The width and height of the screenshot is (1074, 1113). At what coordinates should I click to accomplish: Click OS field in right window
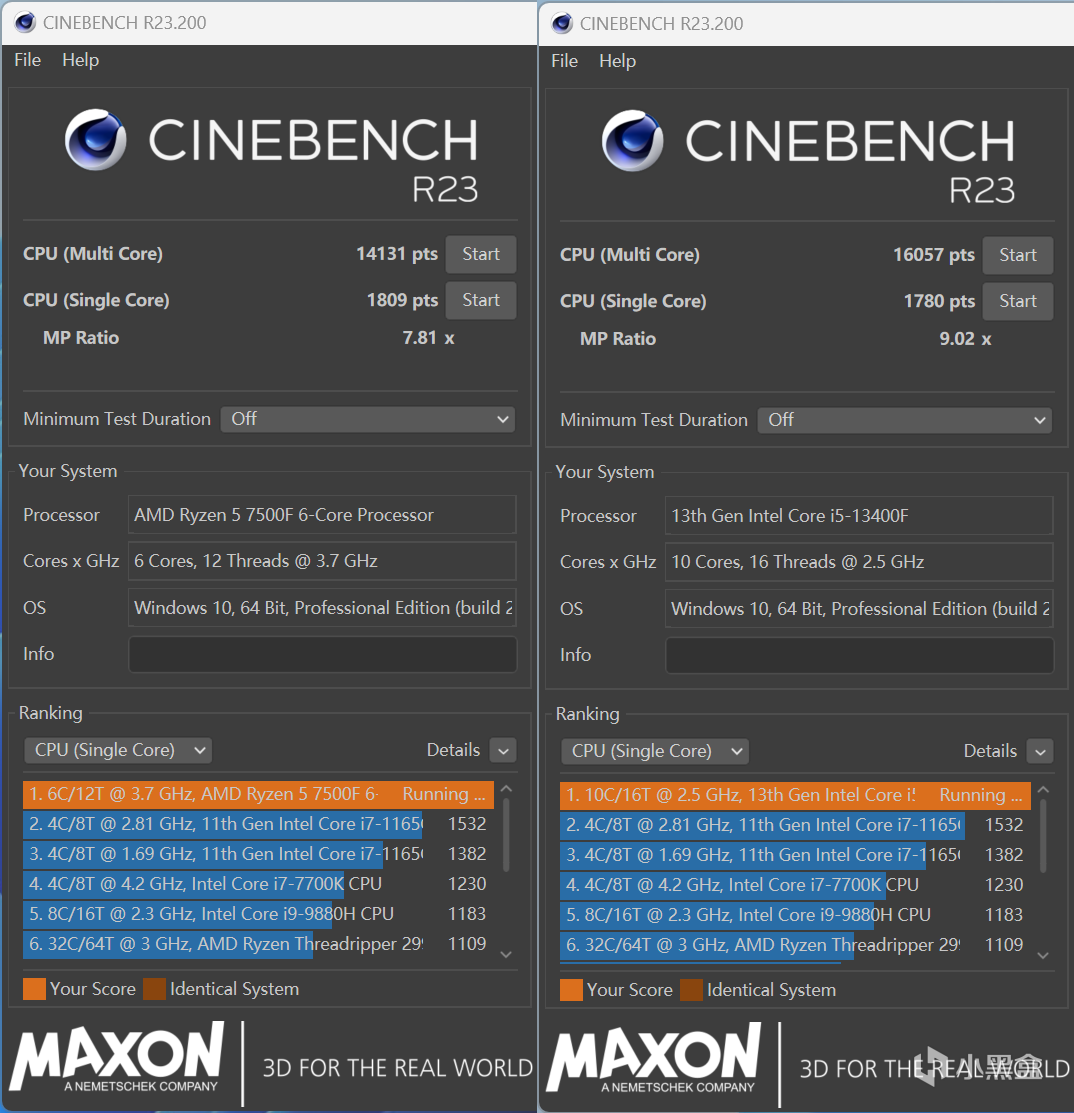click(859, 608)
